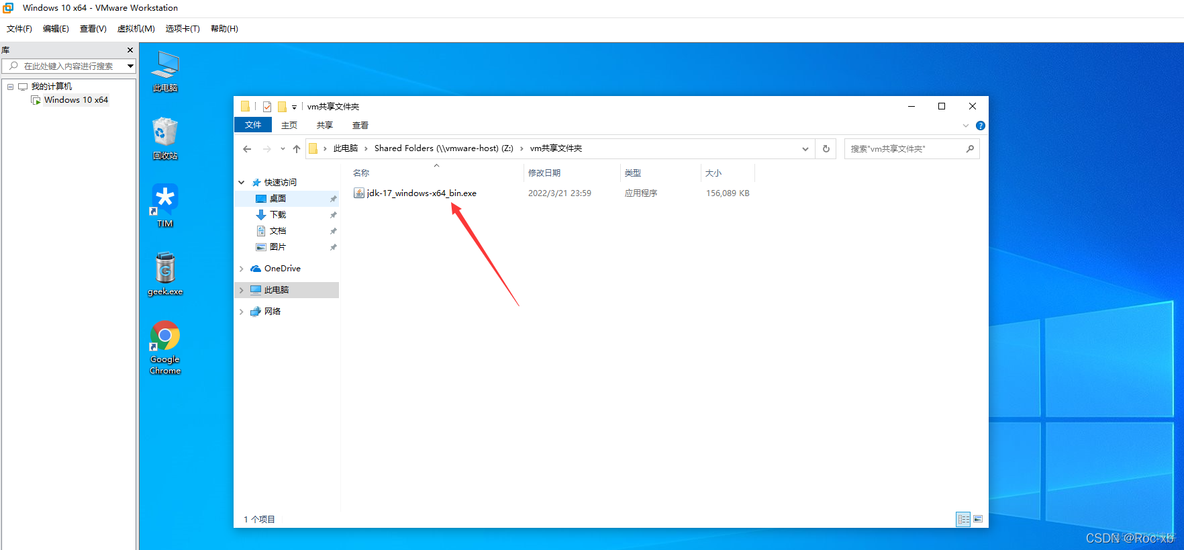Expand the 此电脑 node in navigation pane
1184x550 pixels.
(242, 290)
